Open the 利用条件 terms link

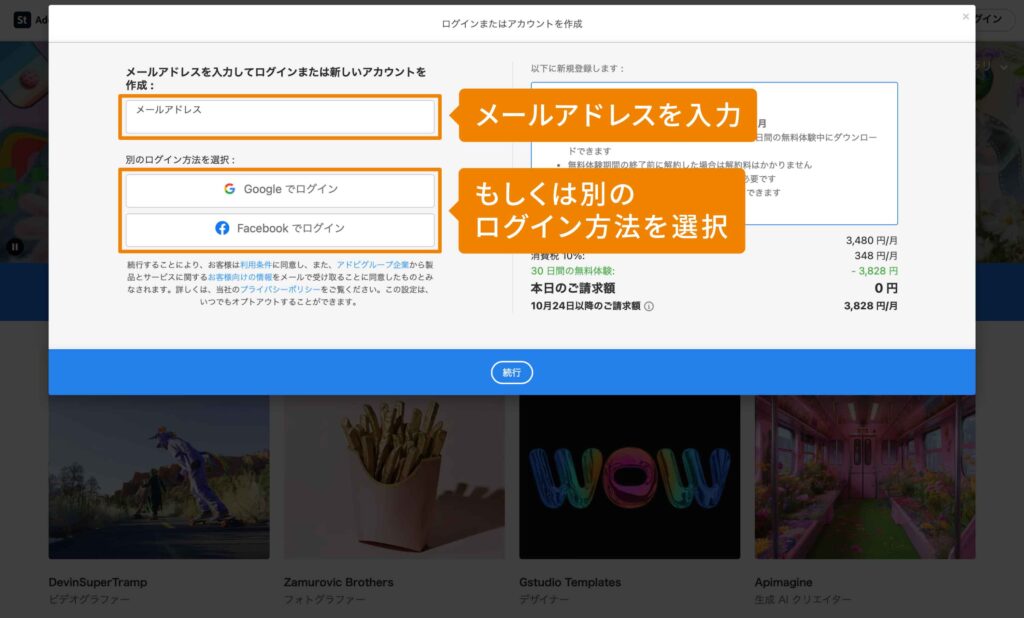point(256,265)
